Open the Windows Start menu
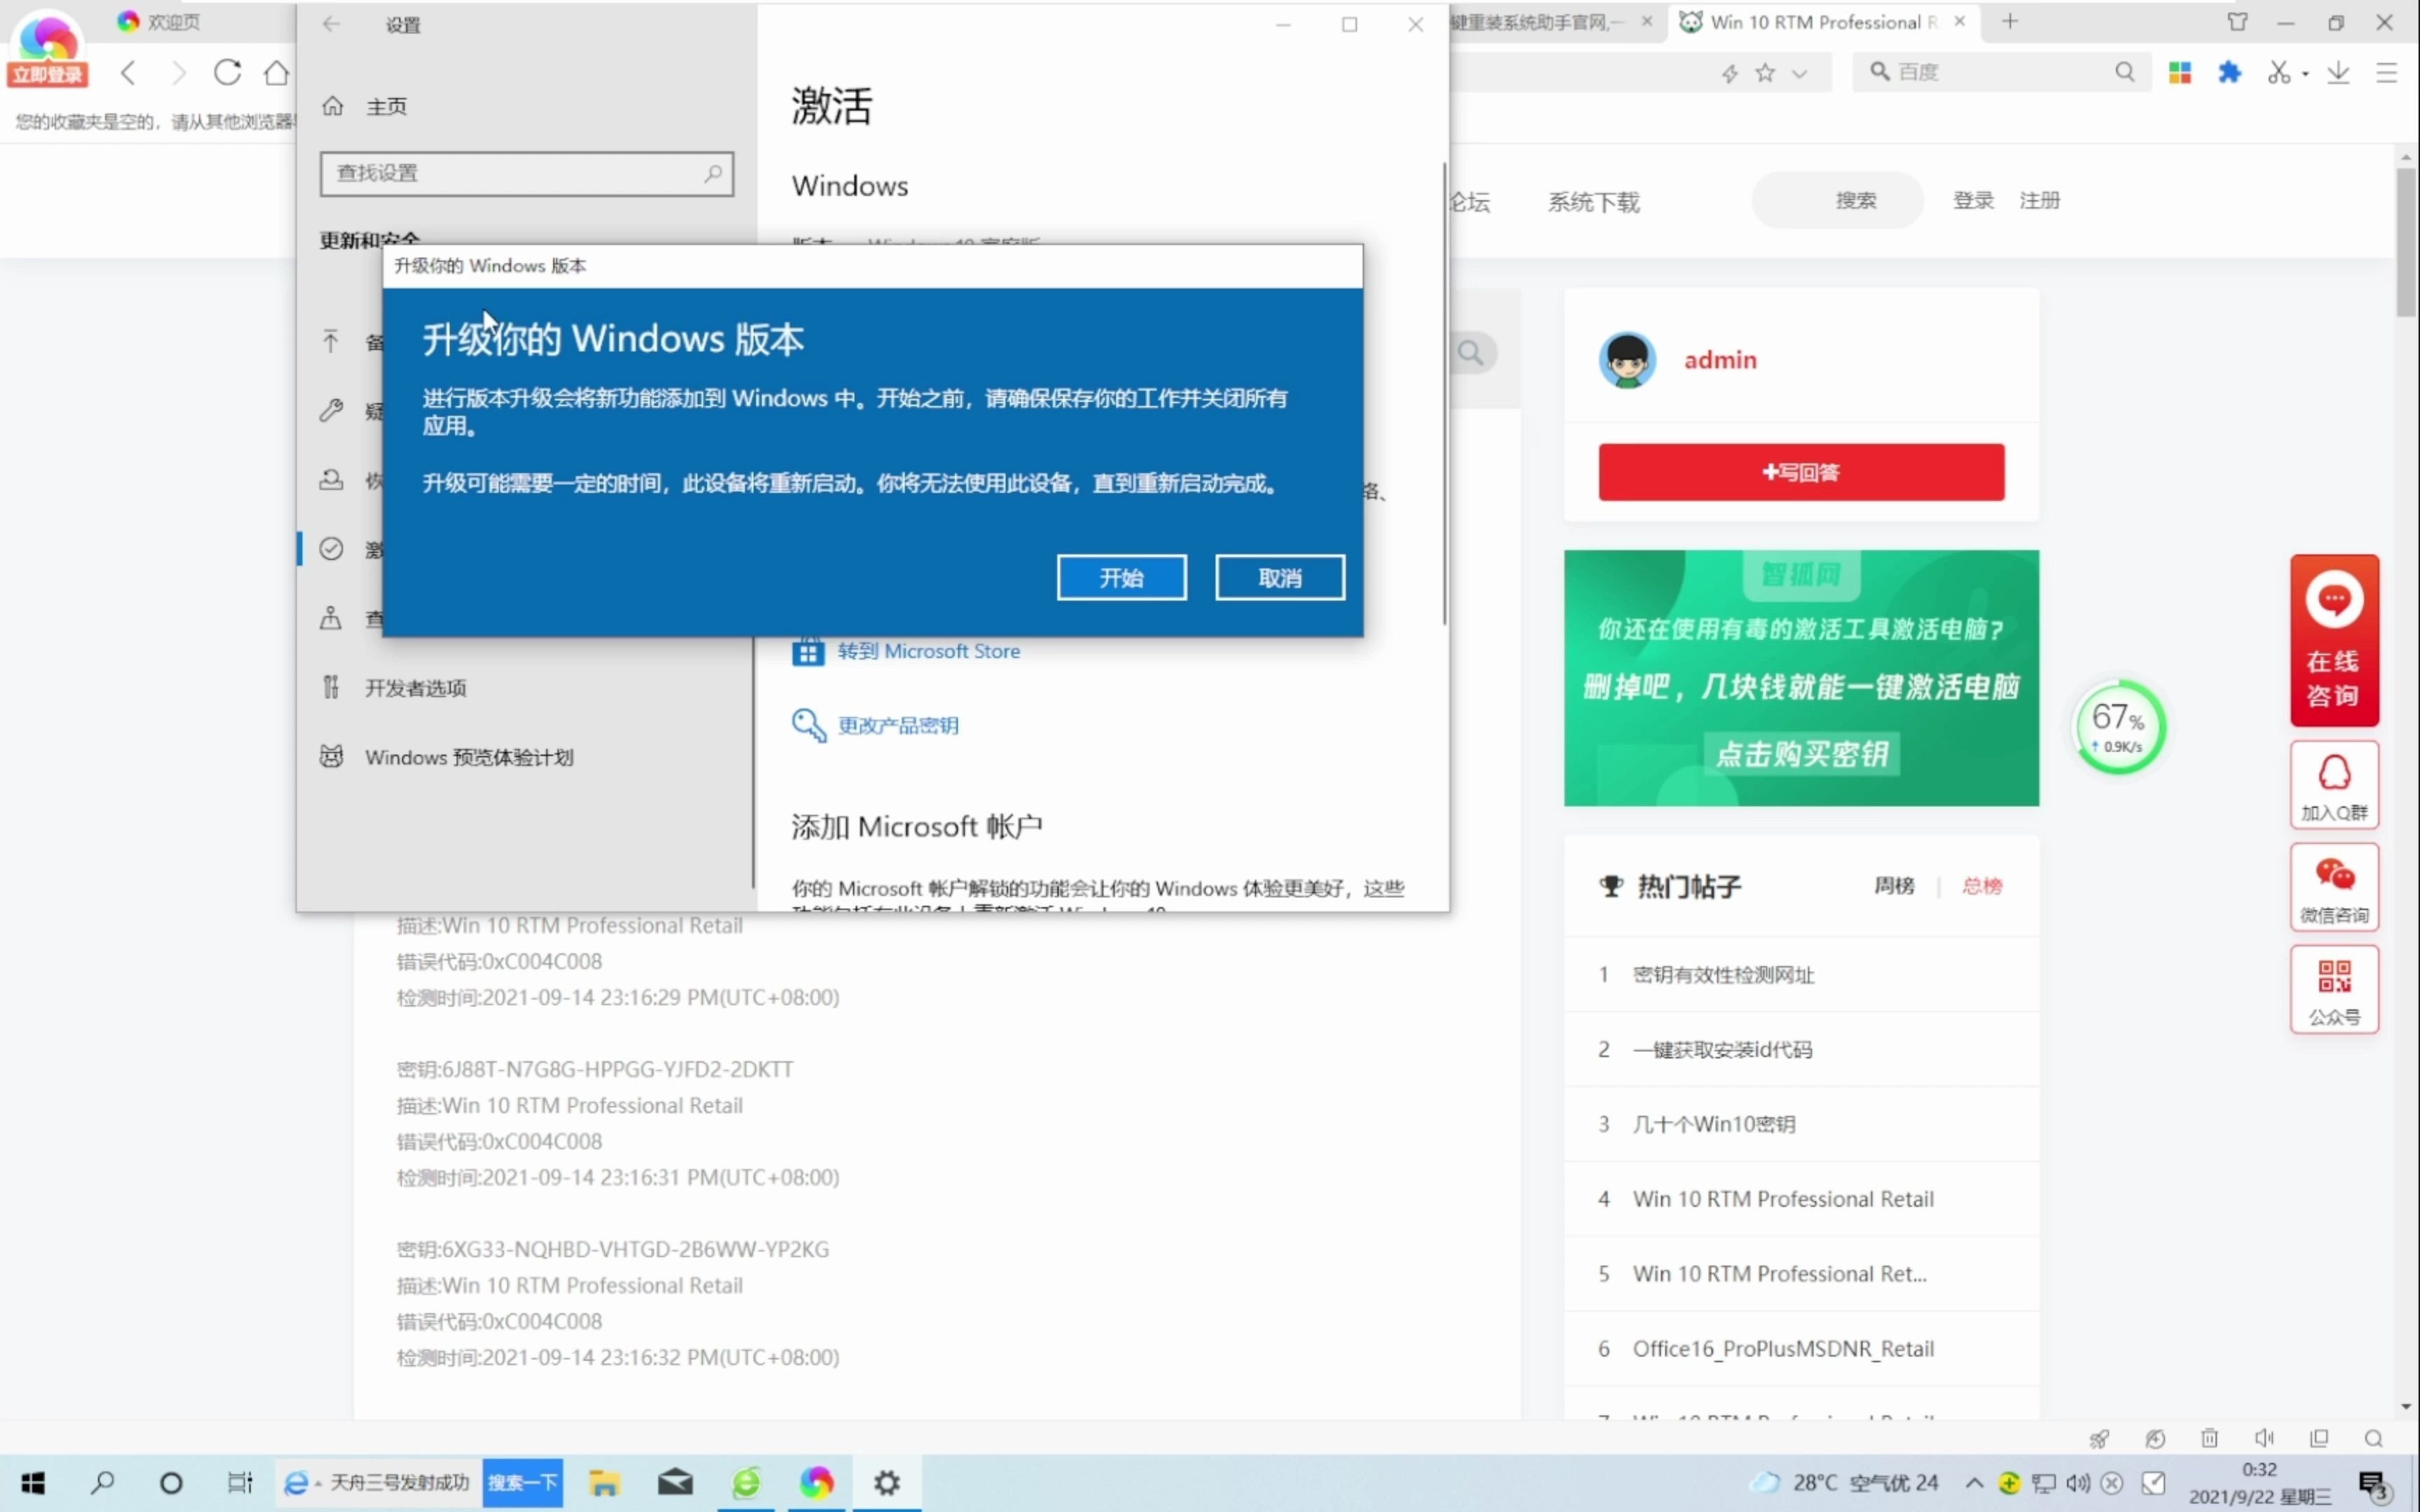 click(33, 1483)
